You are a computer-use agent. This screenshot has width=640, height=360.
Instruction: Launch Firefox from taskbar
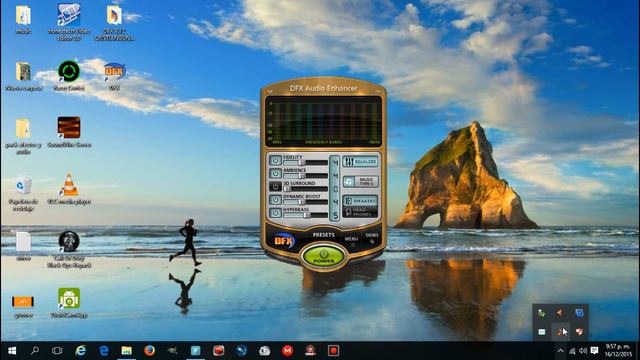[149, 351]
